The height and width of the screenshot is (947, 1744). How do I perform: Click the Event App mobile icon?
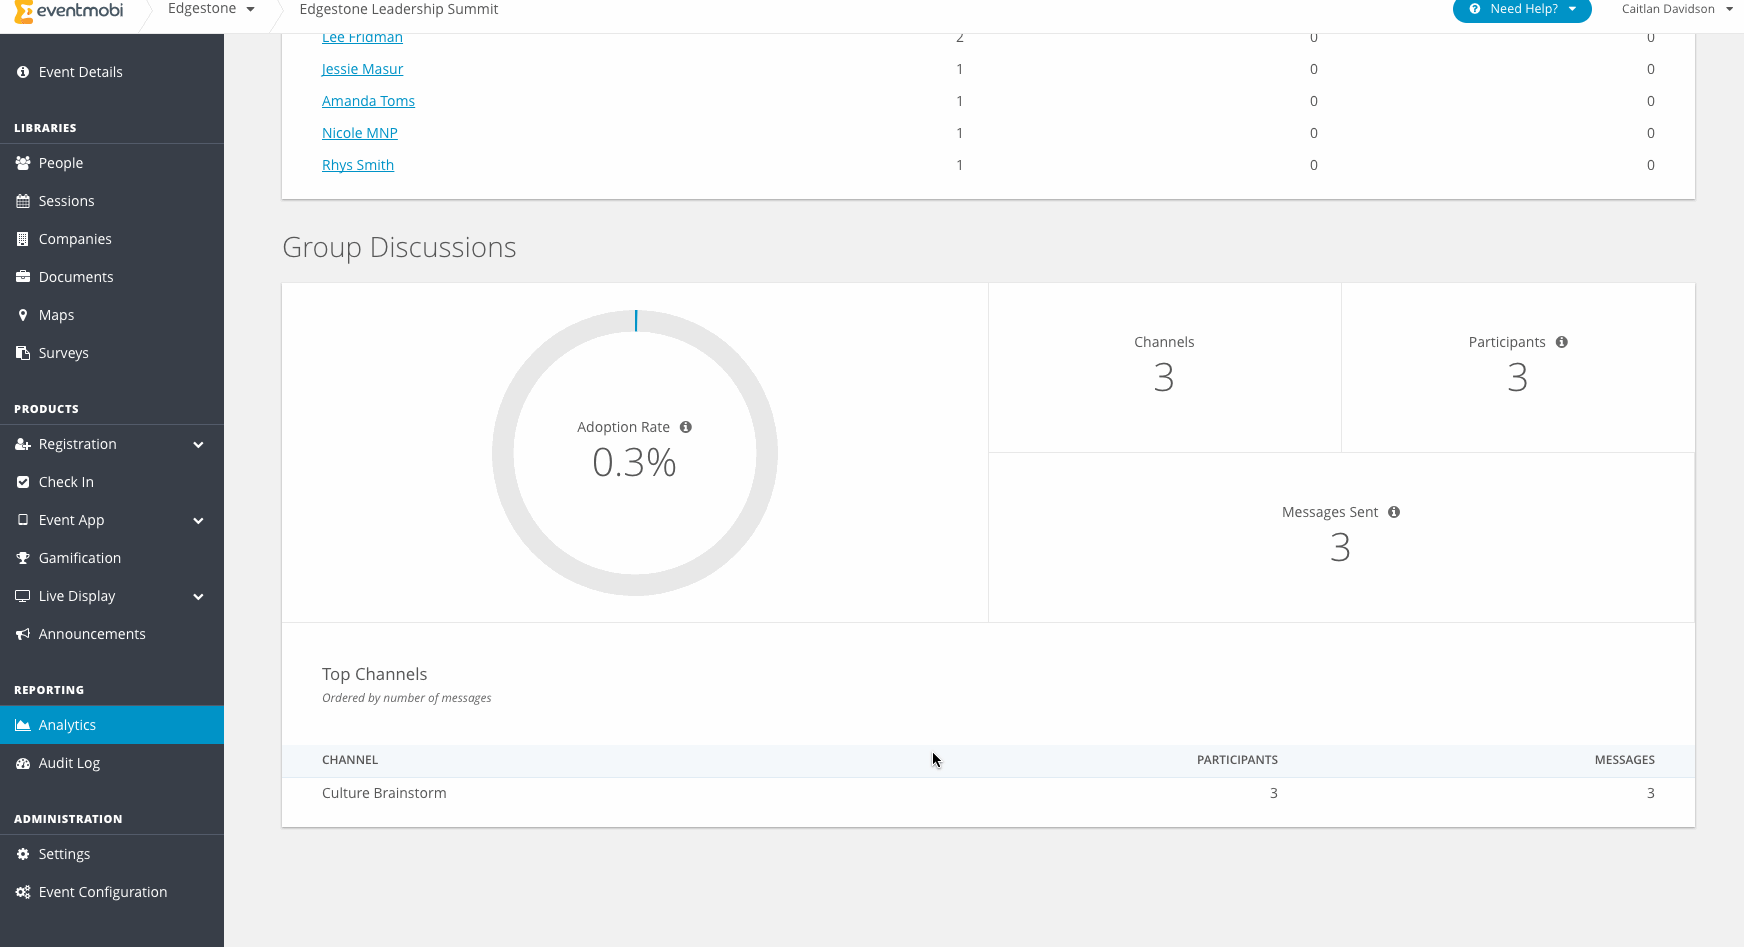23,520
